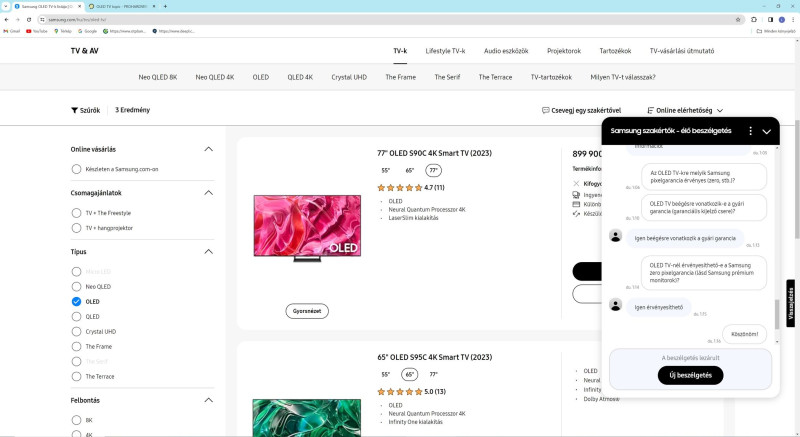Reload the page with the refresh icon

[29, 19]
